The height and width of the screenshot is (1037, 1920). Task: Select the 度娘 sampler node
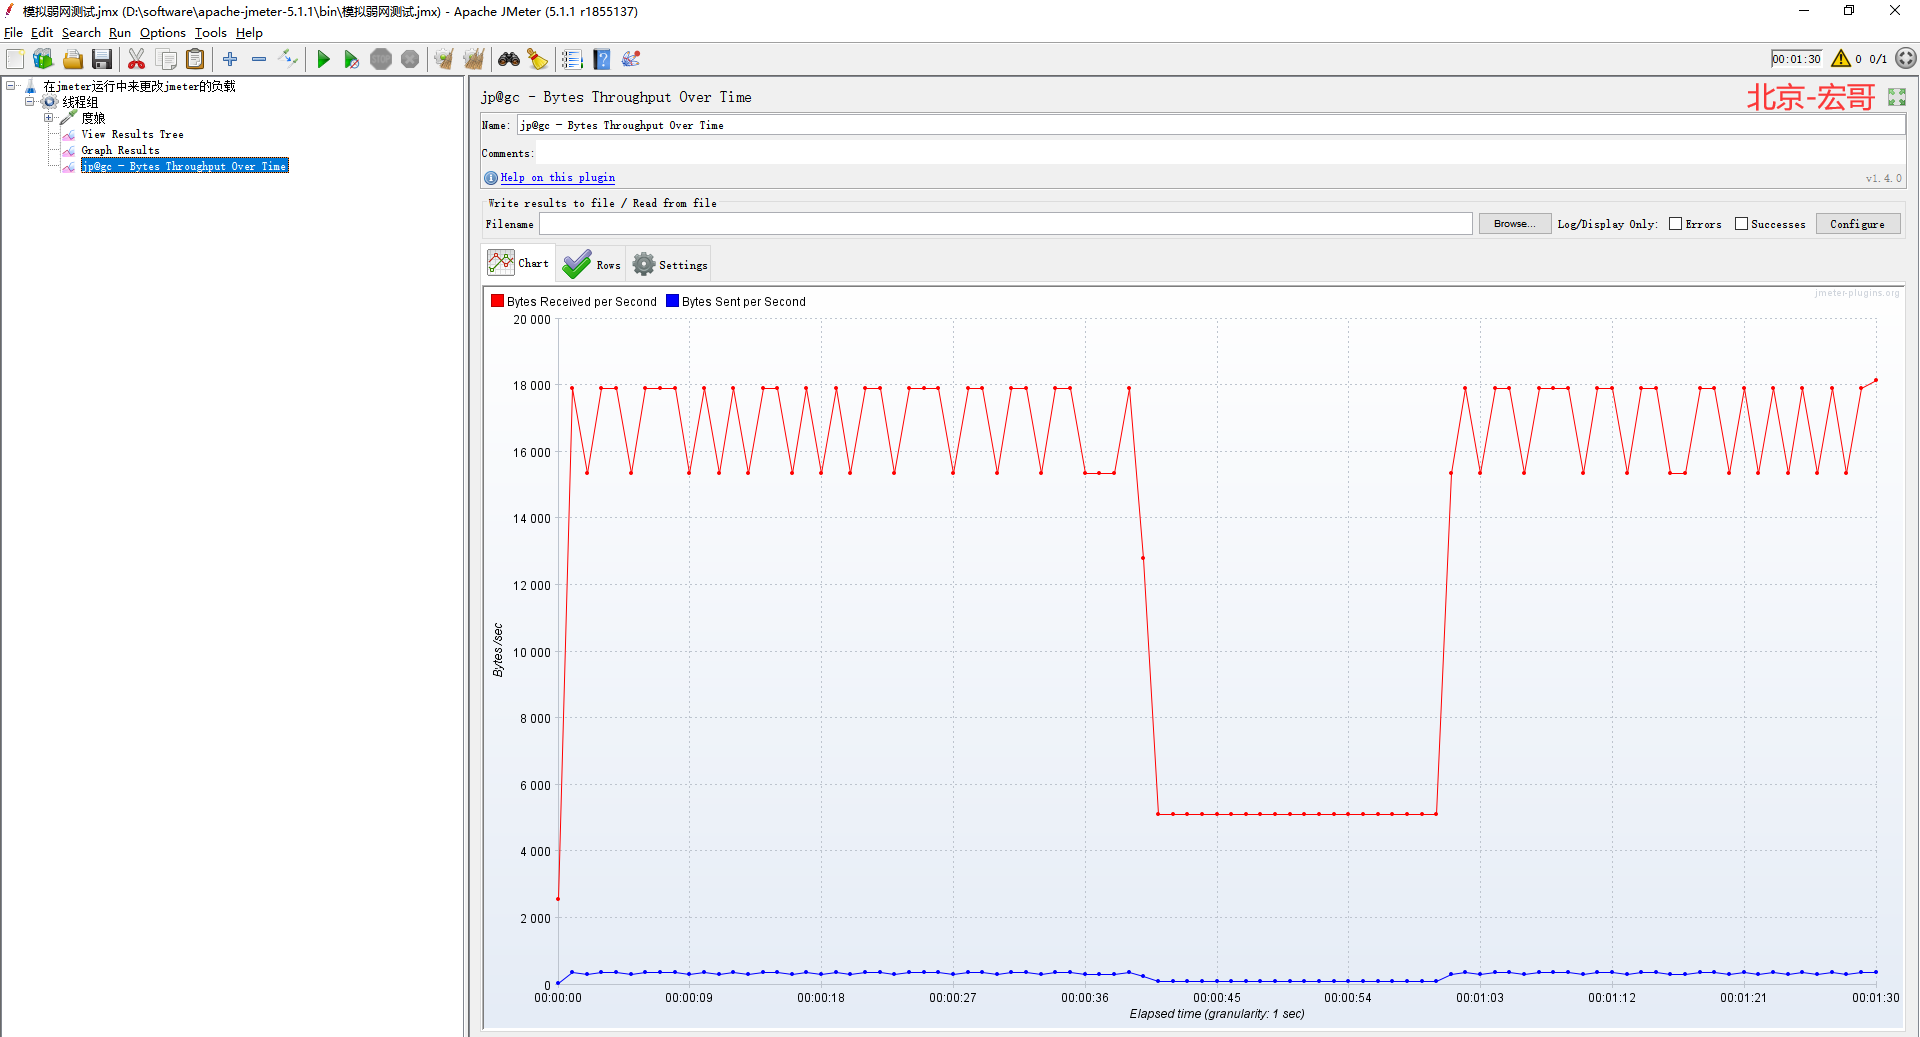coord(93,118)
